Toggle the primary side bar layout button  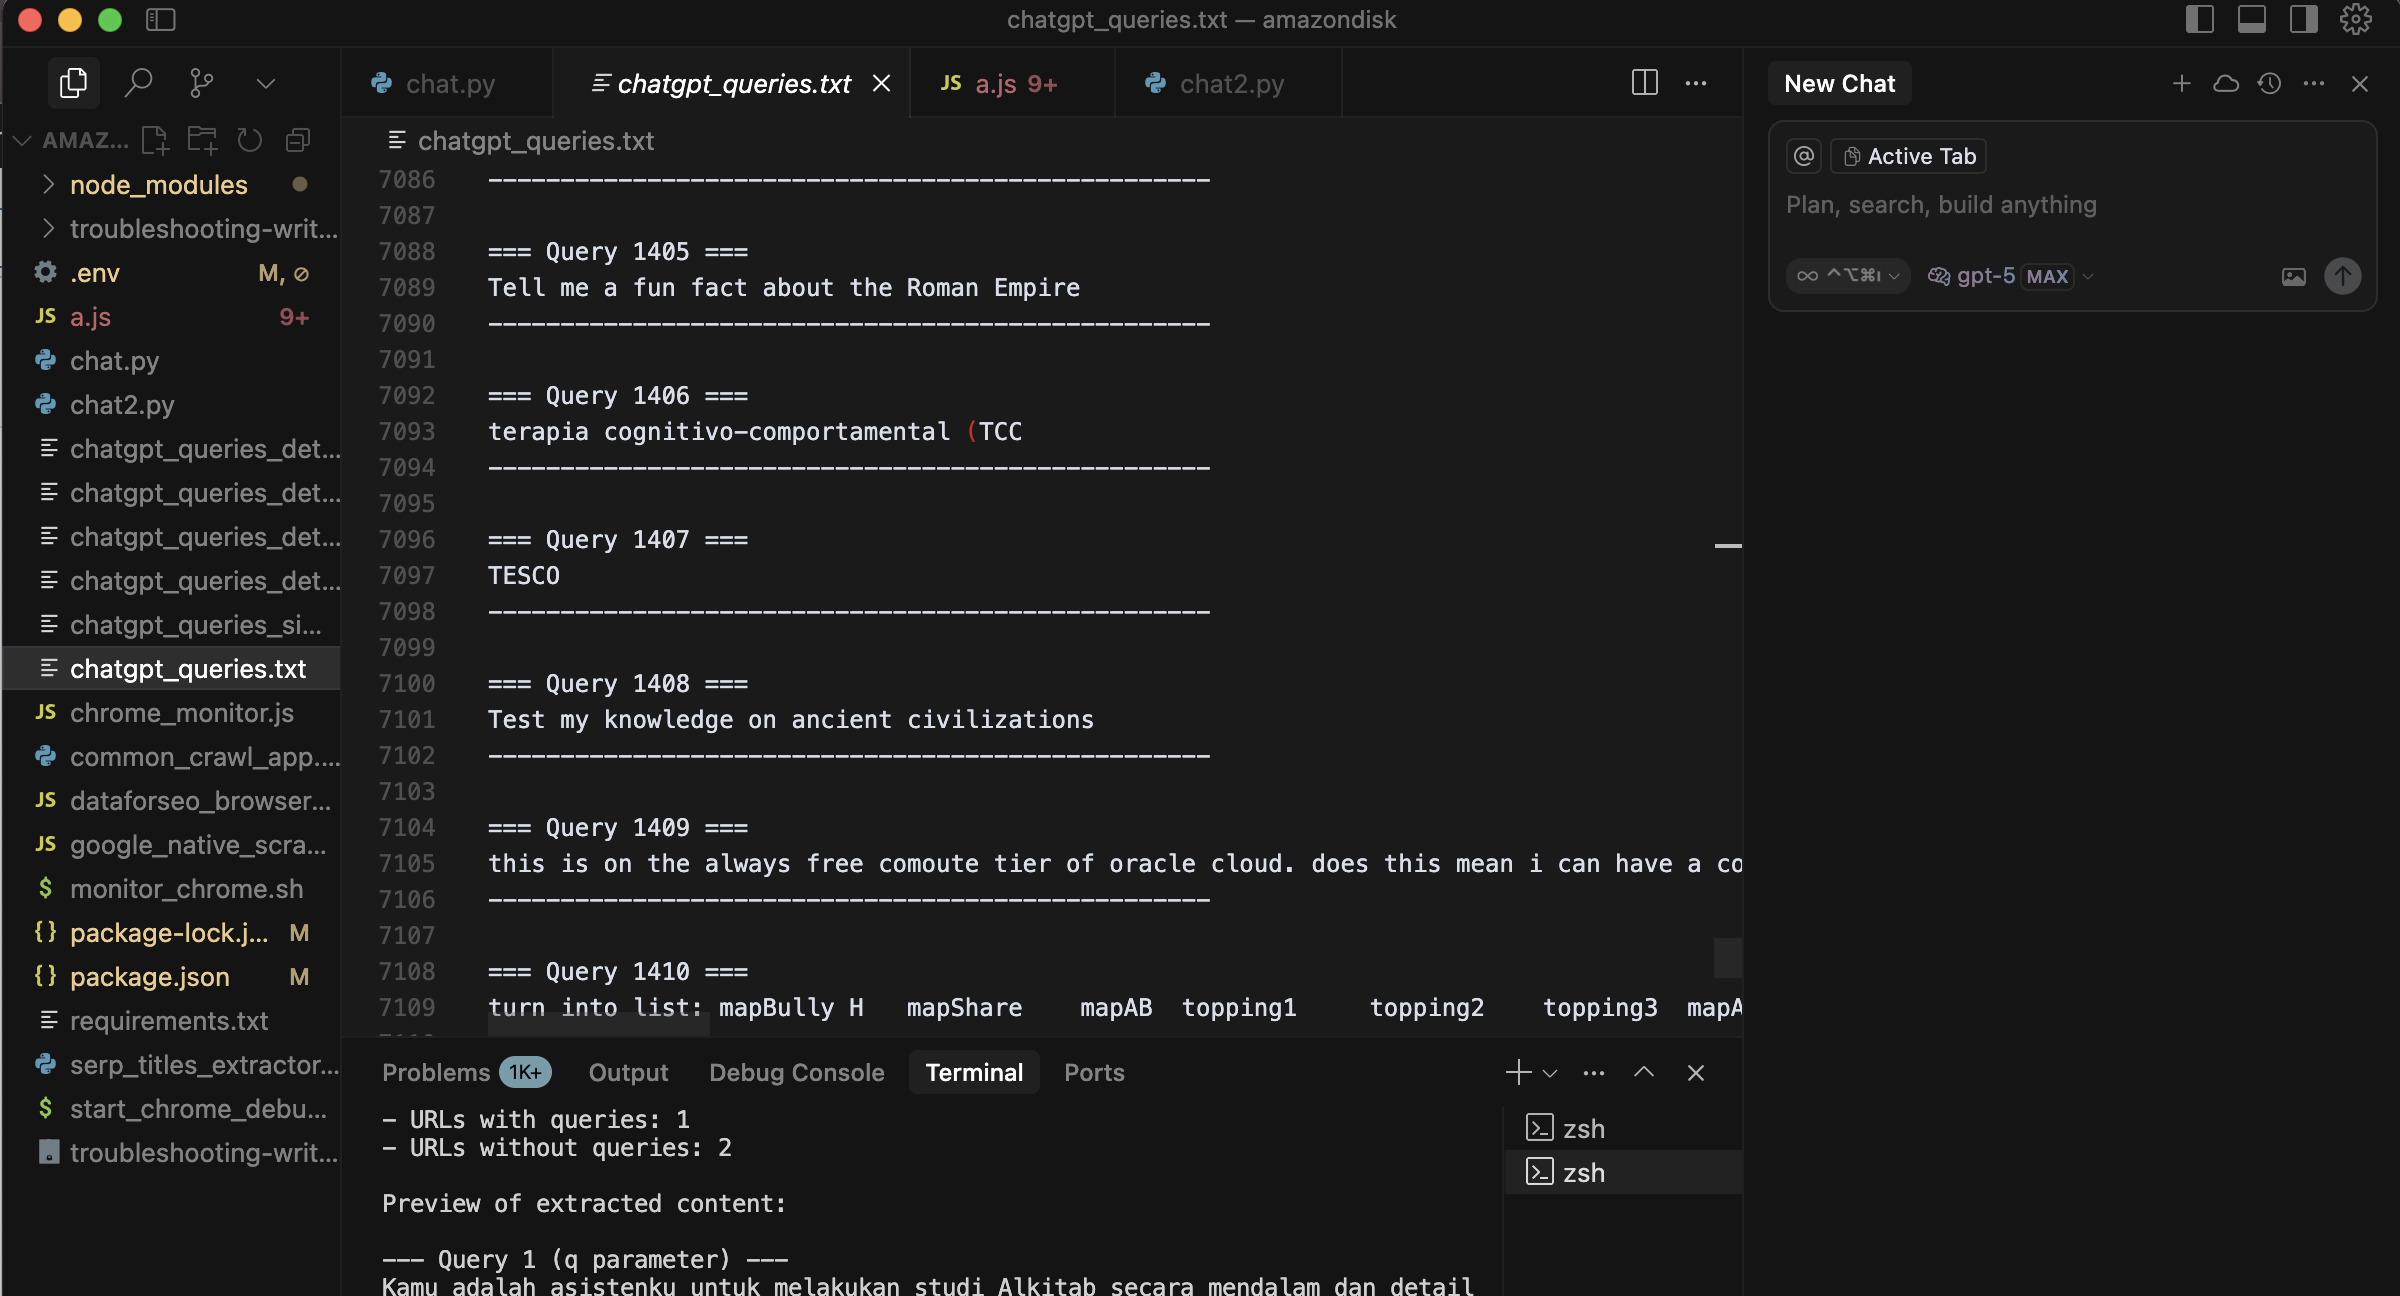(2199, 19)
